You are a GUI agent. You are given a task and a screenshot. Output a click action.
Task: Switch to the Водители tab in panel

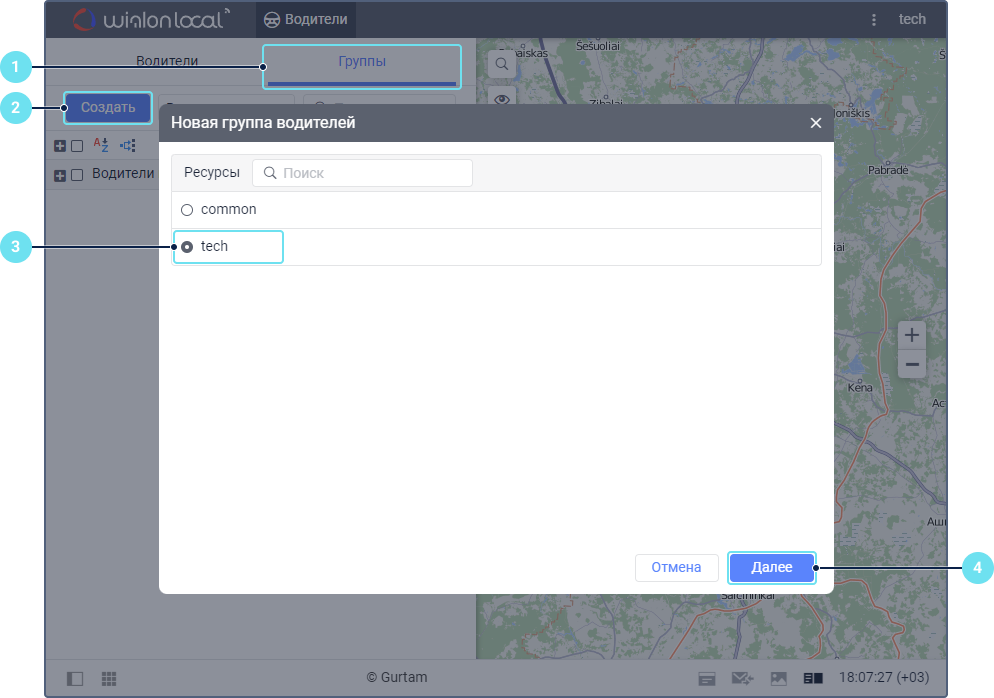(167, 61)
